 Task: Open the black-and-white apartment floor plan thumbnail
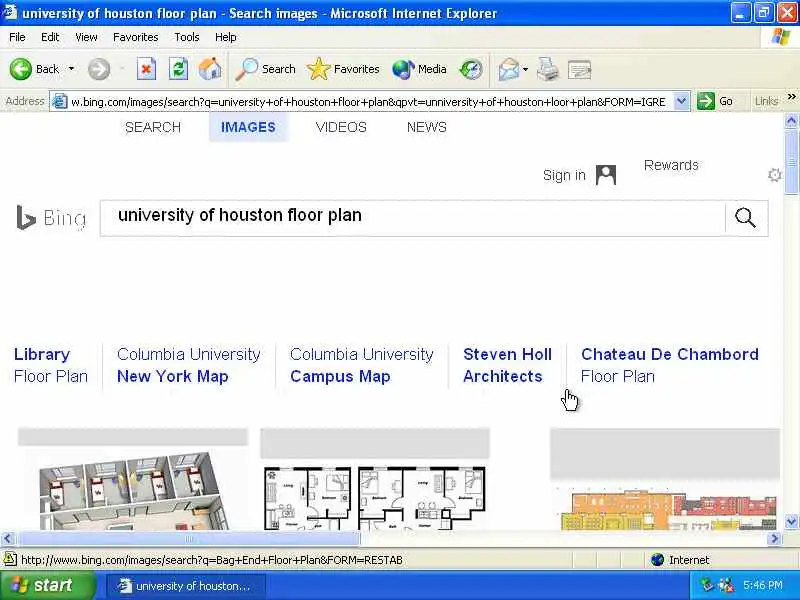(x=375, y=497)
